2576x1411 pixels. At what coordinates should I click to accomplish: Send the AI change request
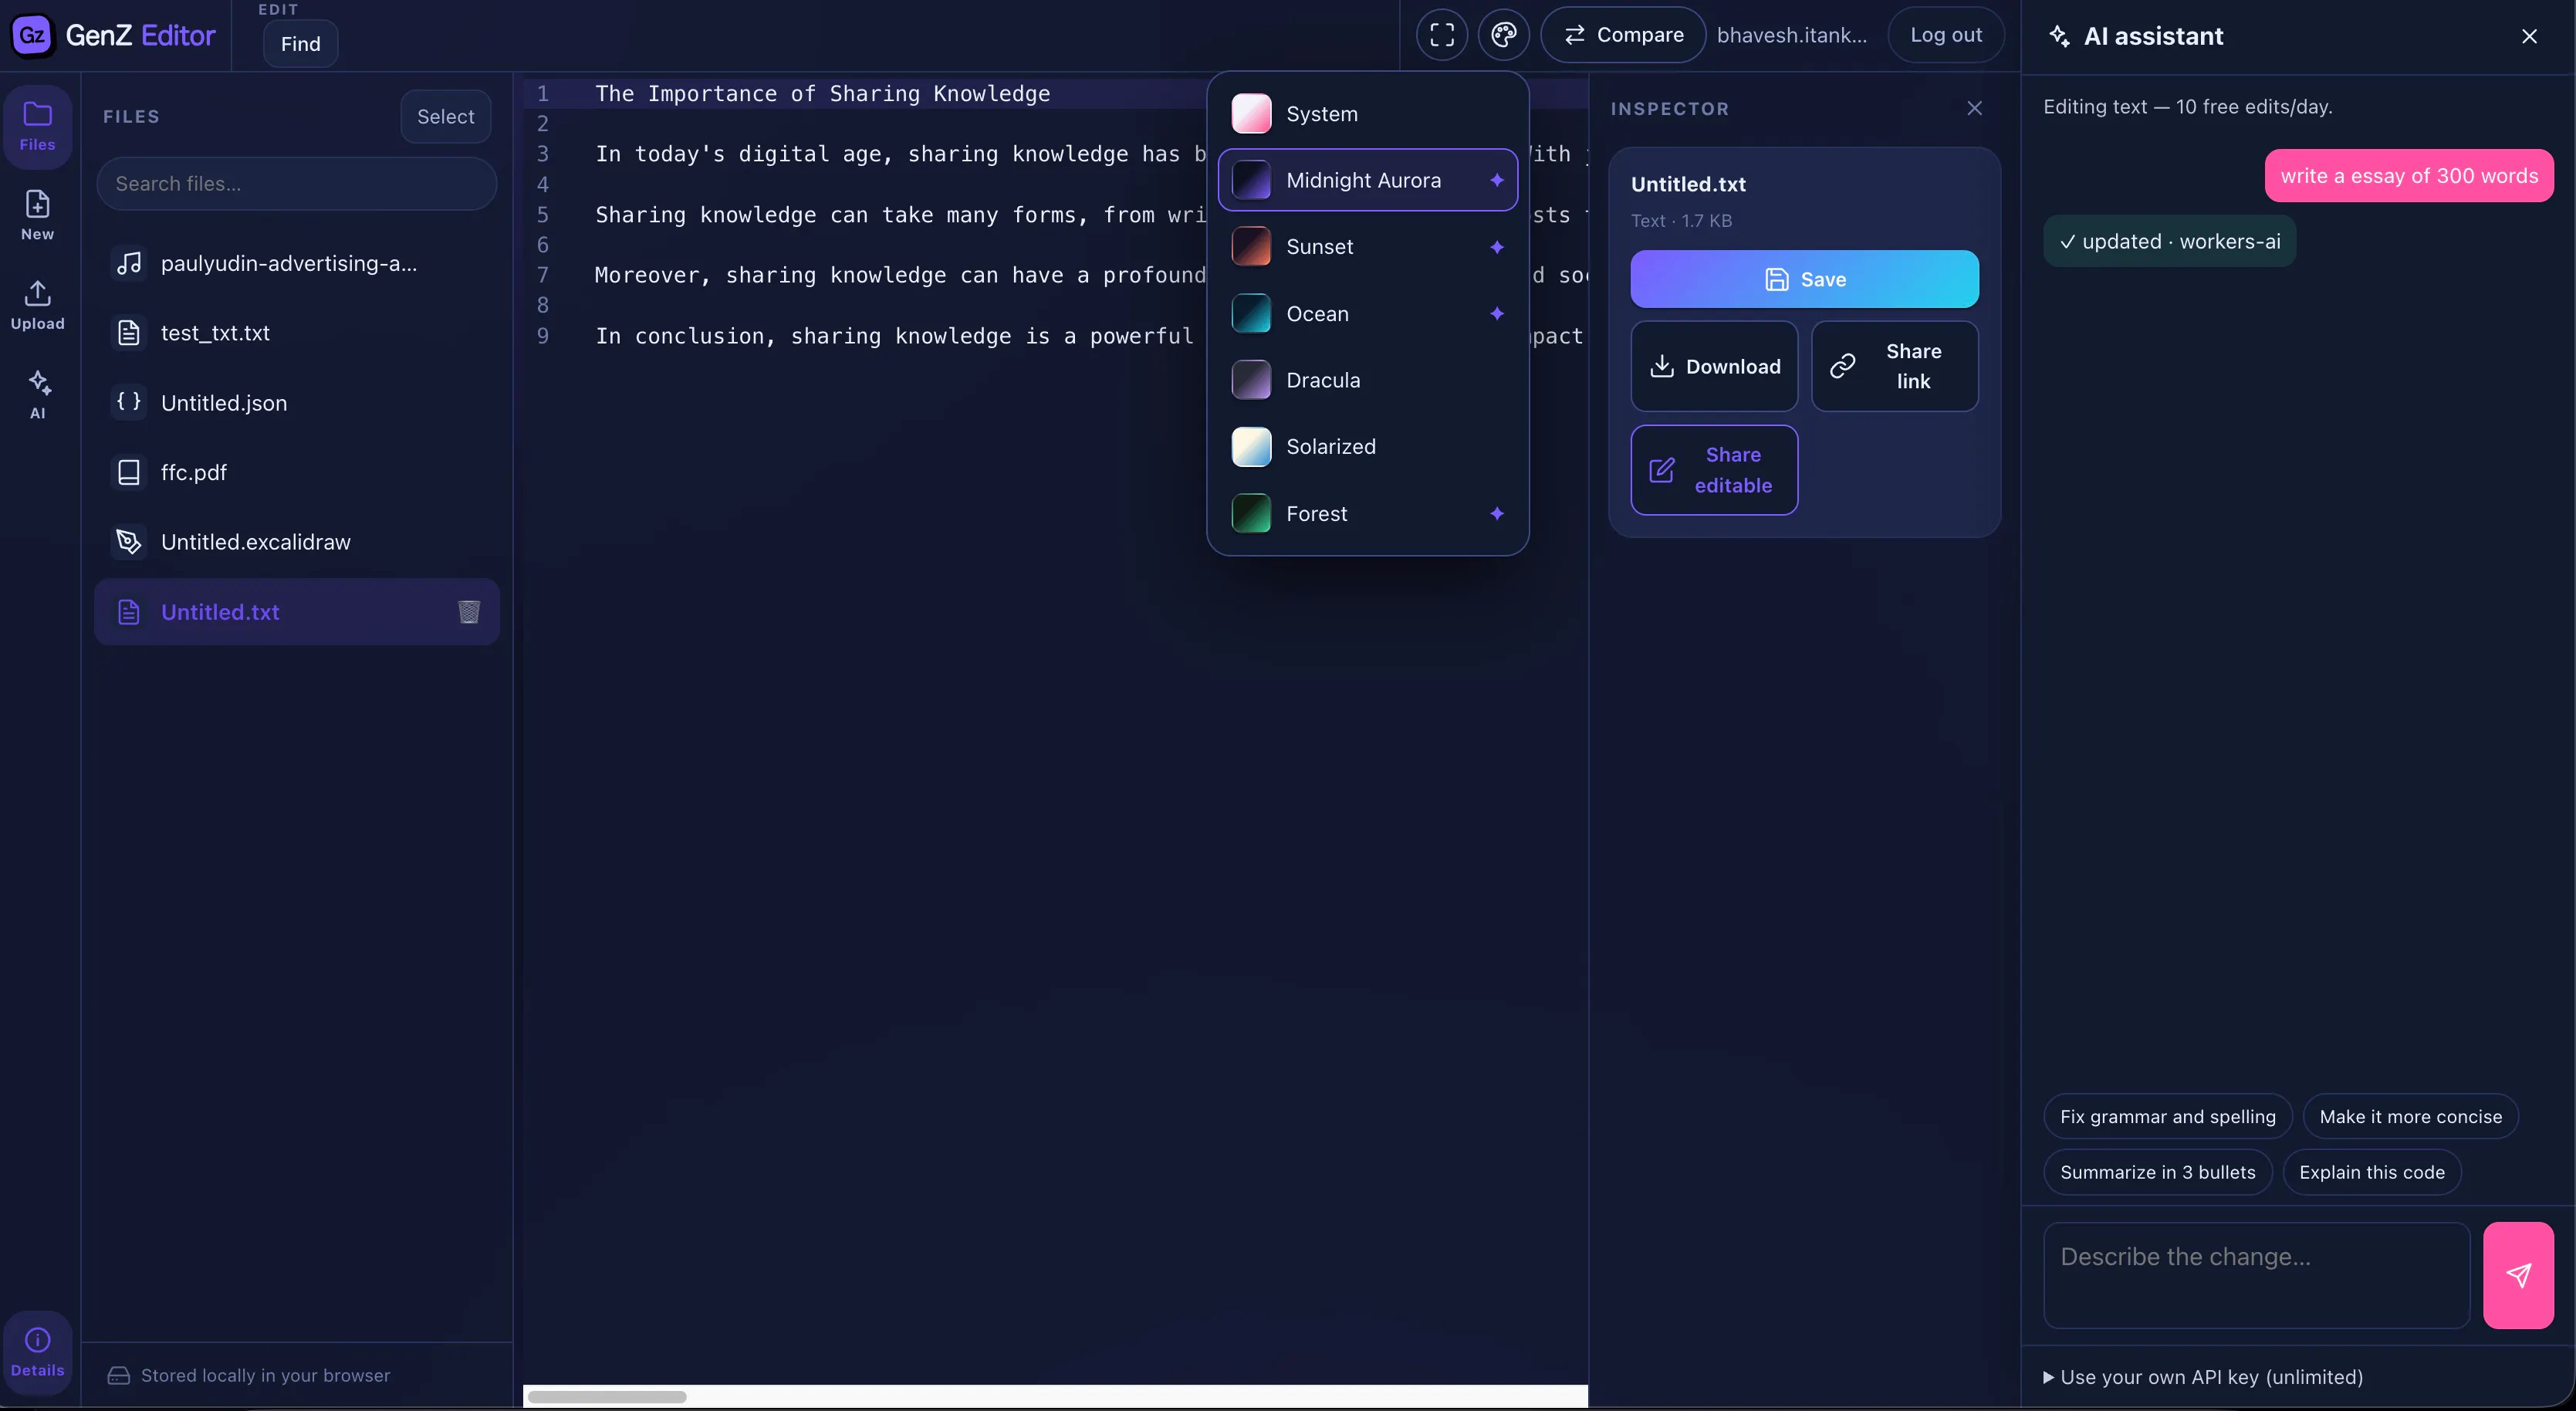pyautogui.click(x=2518, y=1275)
